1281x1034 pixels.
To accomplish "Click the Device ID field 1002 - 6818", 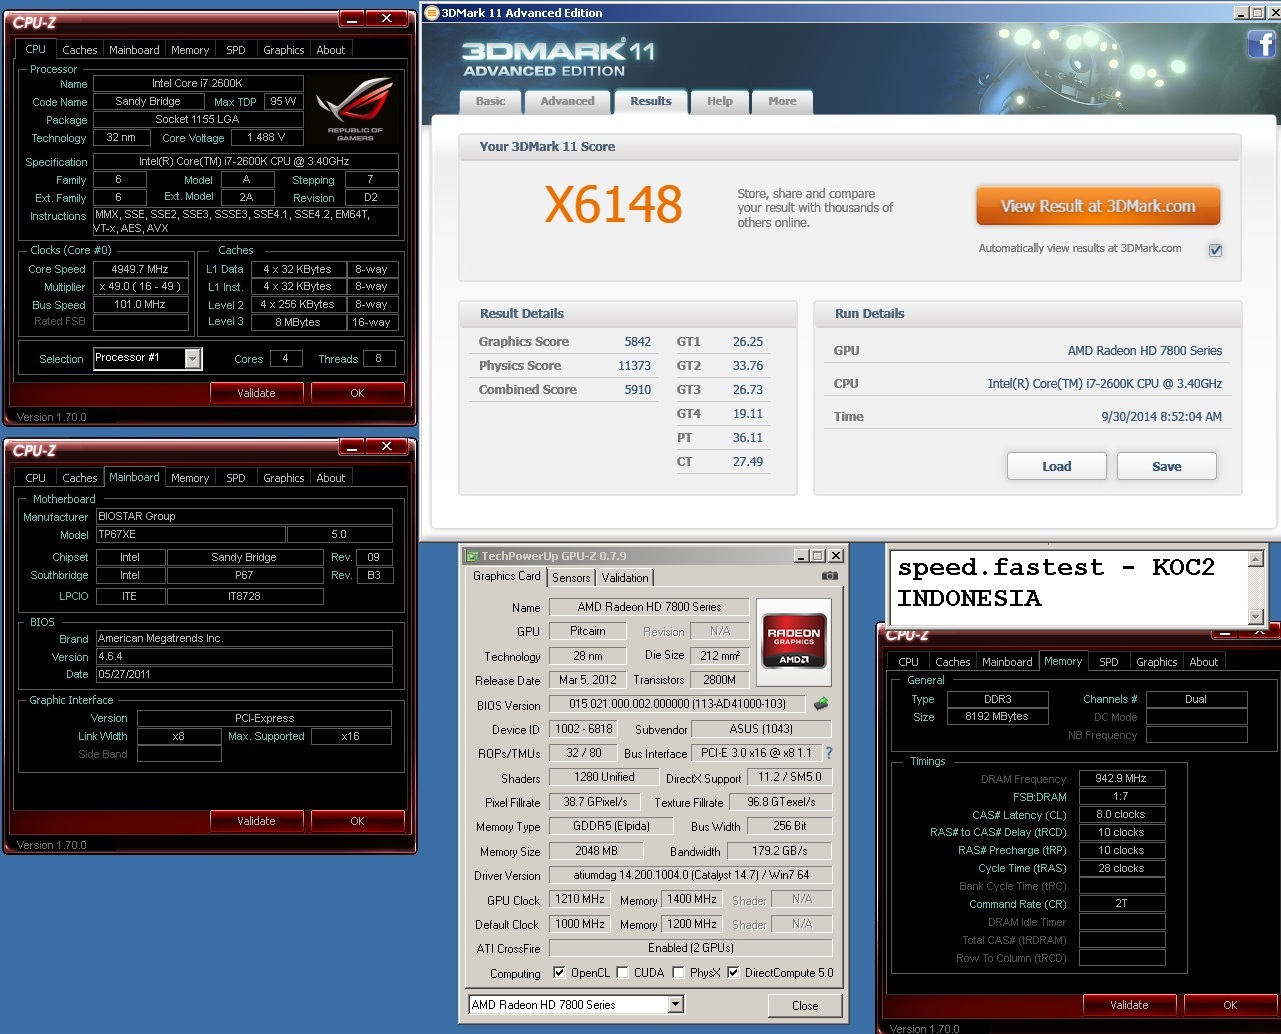I will (x=584, y=729).
